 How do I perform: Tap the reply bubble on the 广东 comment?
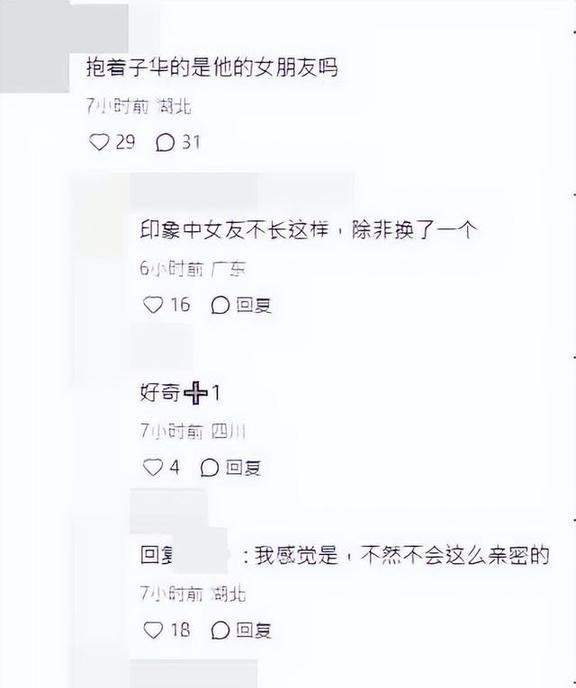(x=220, y=305)
